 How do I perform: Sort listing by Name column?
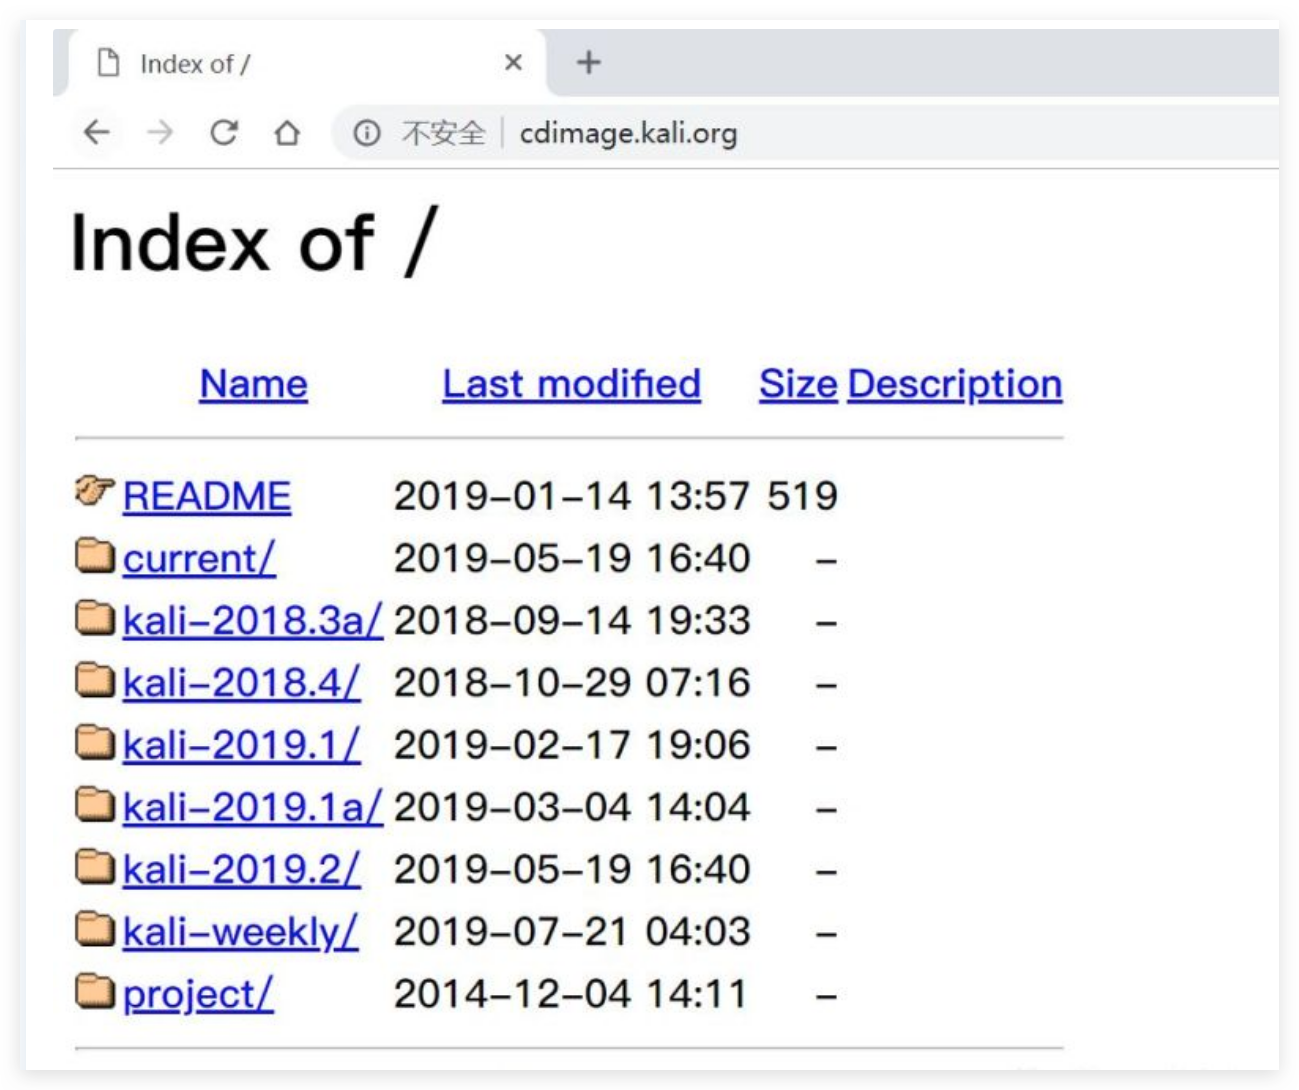254,384
